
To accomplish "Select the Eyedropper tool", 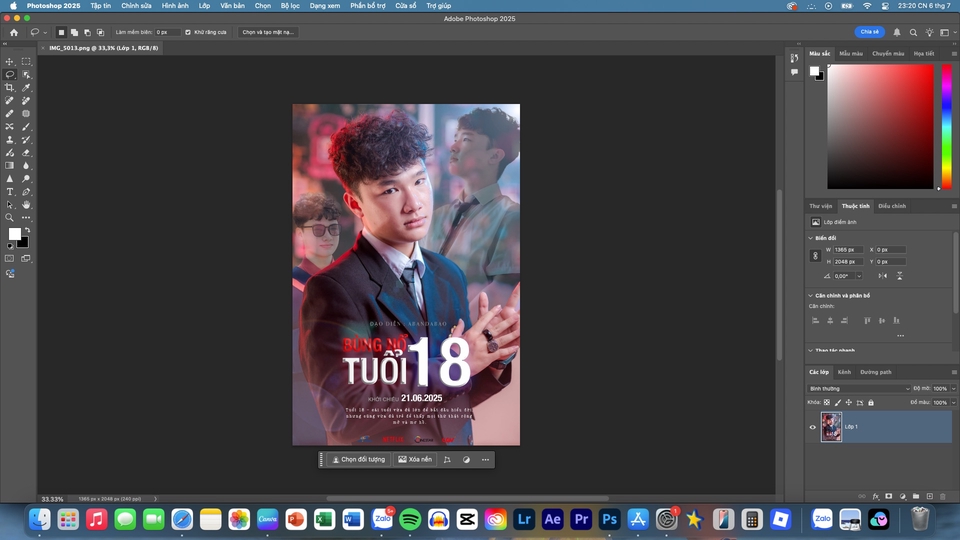I will point(26,88).
